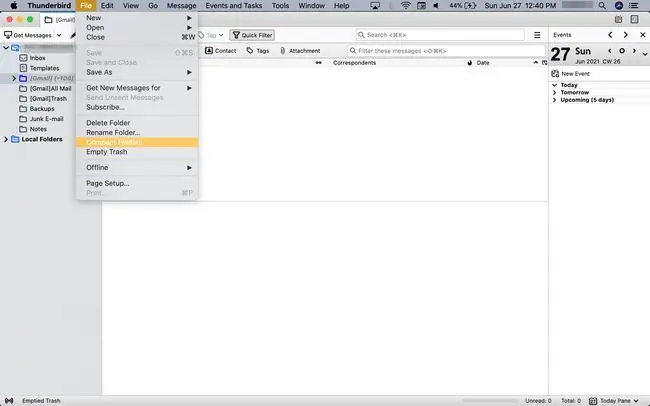The image size is (650, 406).
Task: Select the Backups folder
Action: 37,109
